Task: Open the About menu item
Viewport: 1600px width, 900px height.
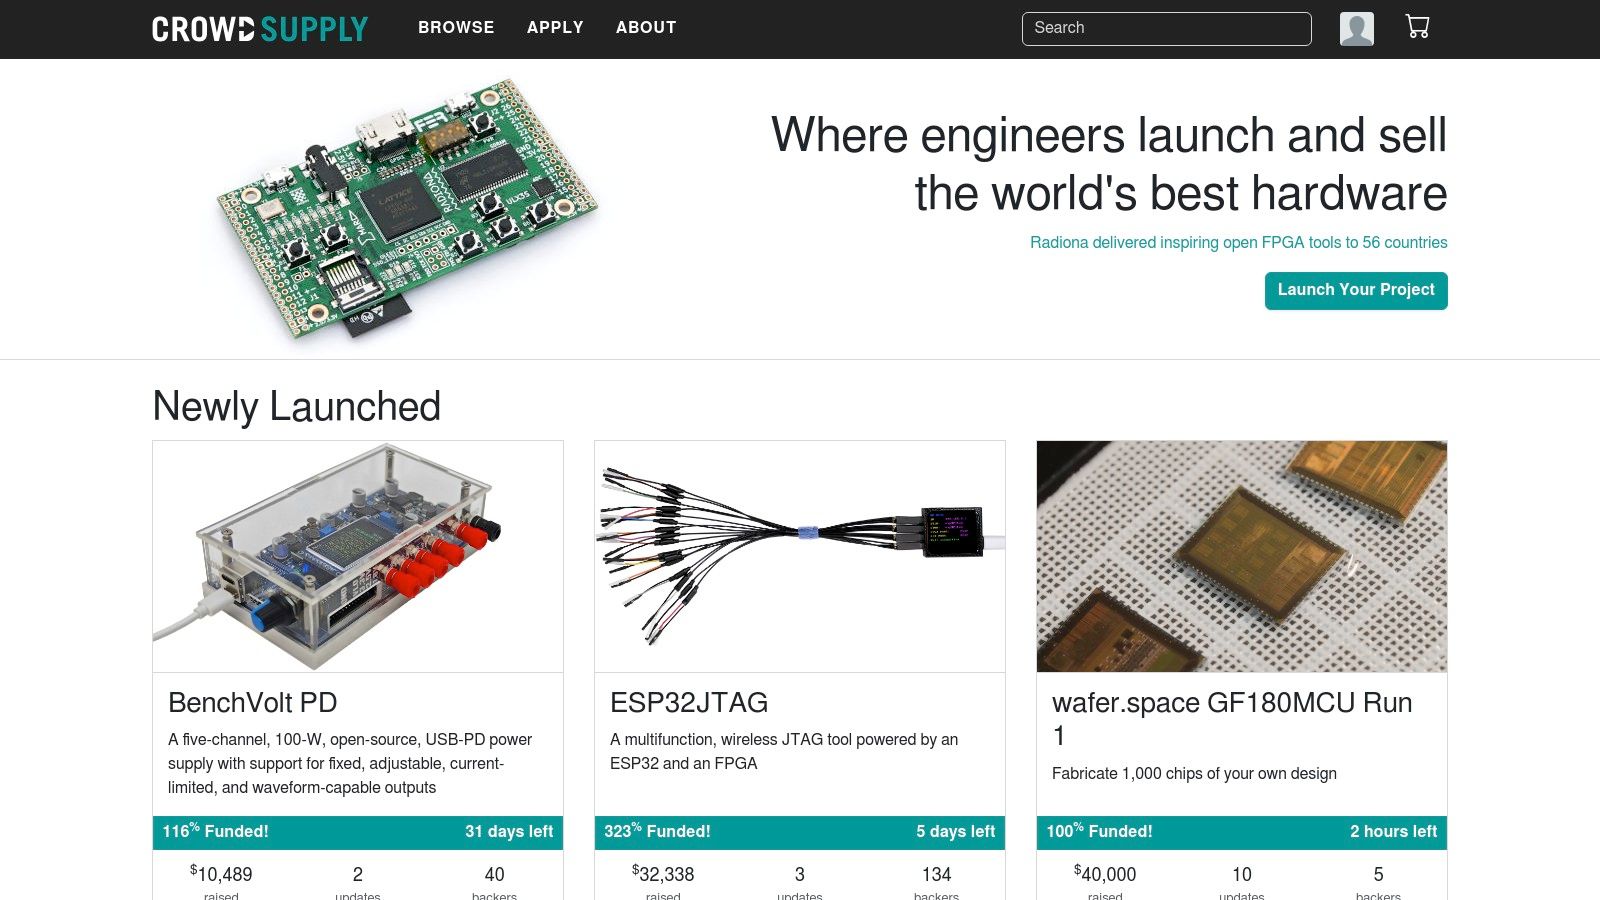Action: pos(646,28)
